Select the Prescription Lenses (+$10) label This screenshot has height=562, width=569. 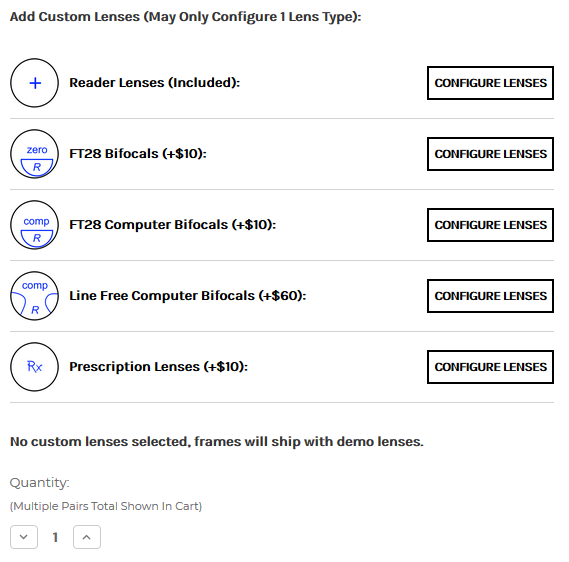(x=159, y=367)
